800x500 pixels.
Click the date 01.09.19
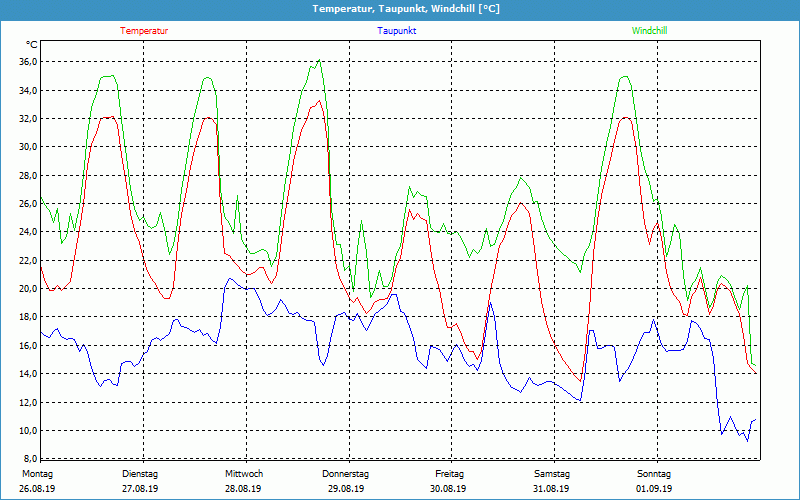tap(654, 489)
